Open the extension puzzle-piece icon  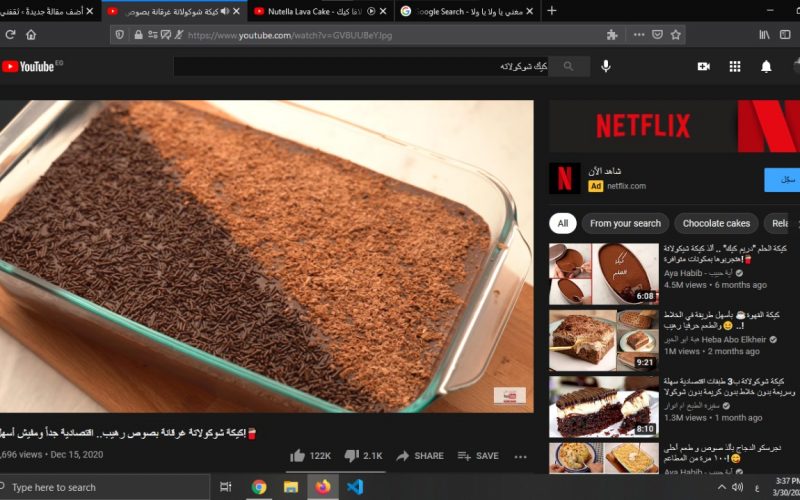click(x=612, y=35)
